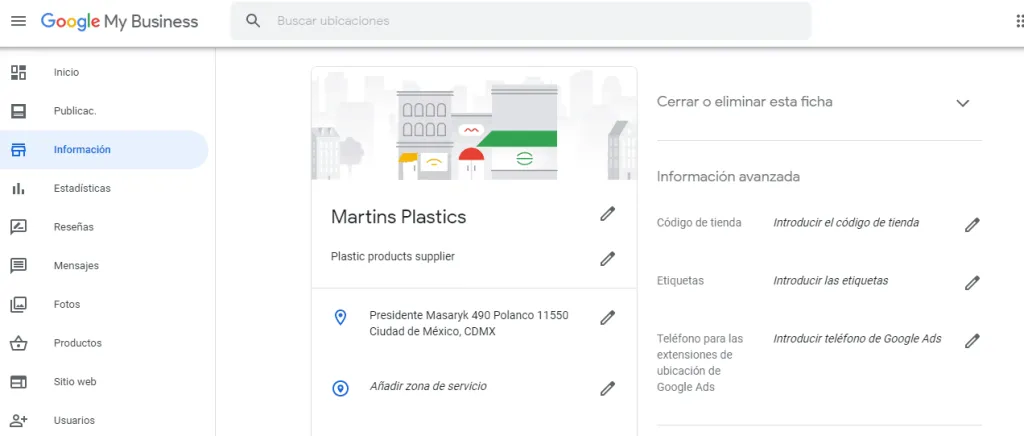Edit the Añadir zona de servicio entry

coord(607,389)
